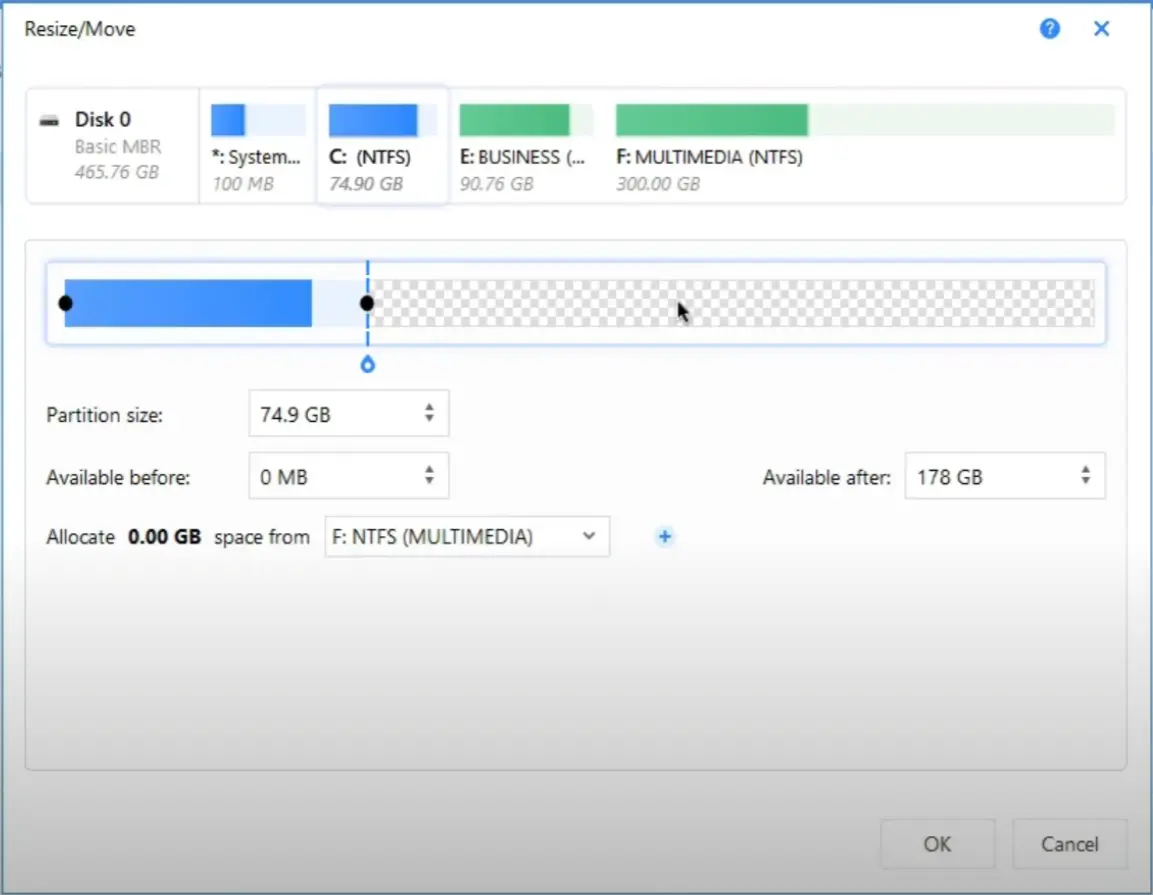Select the System Reserved partition block
The width and height of the screenshot is (1153, 895).
257,140
